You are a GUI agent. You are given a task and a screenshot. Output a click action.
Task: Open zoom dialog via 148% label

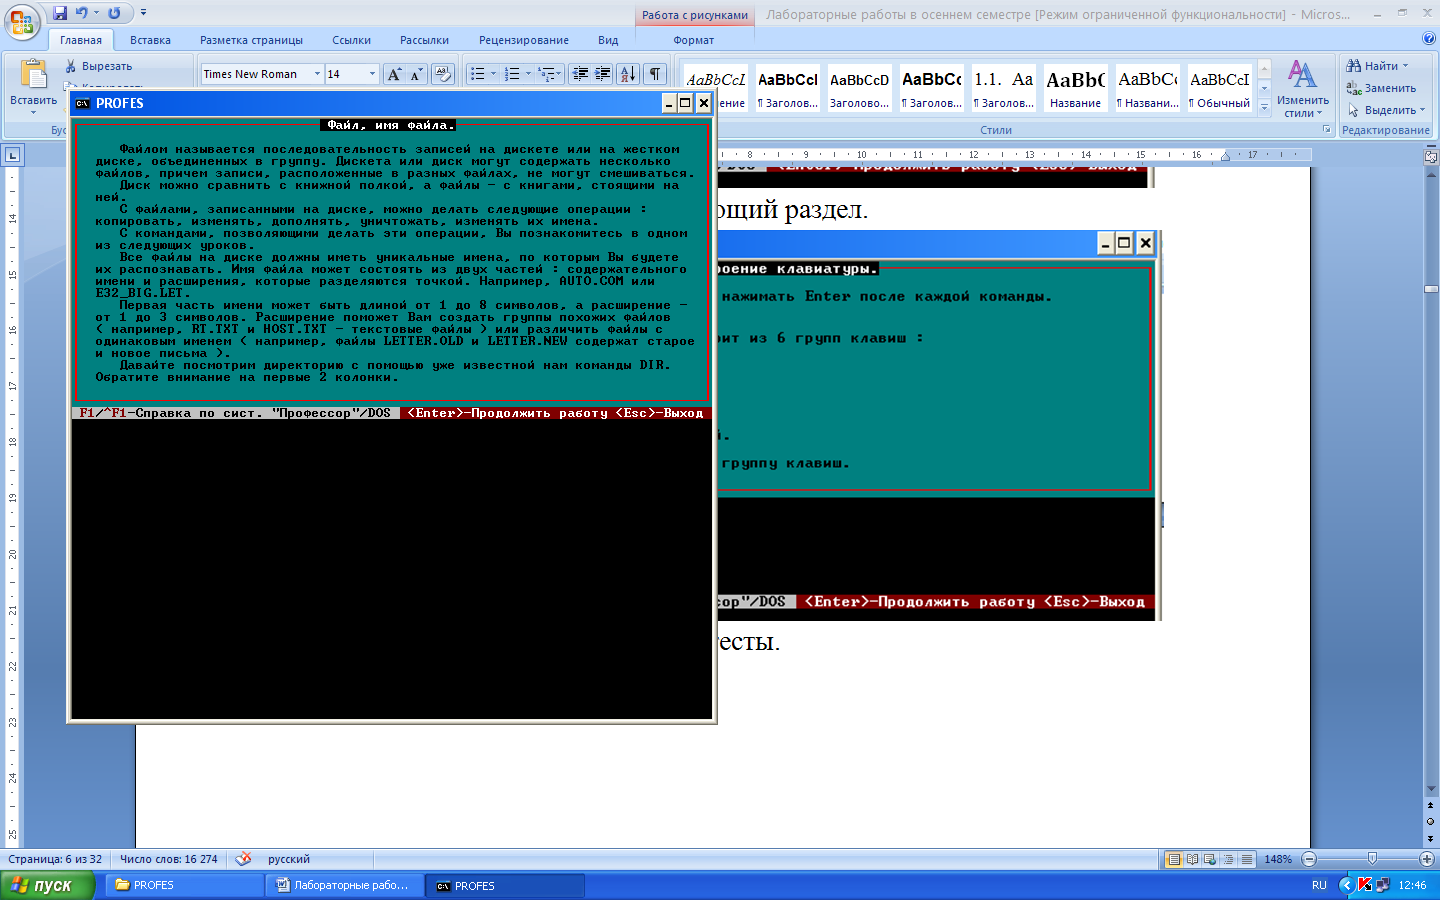[x=1278, y=859]
